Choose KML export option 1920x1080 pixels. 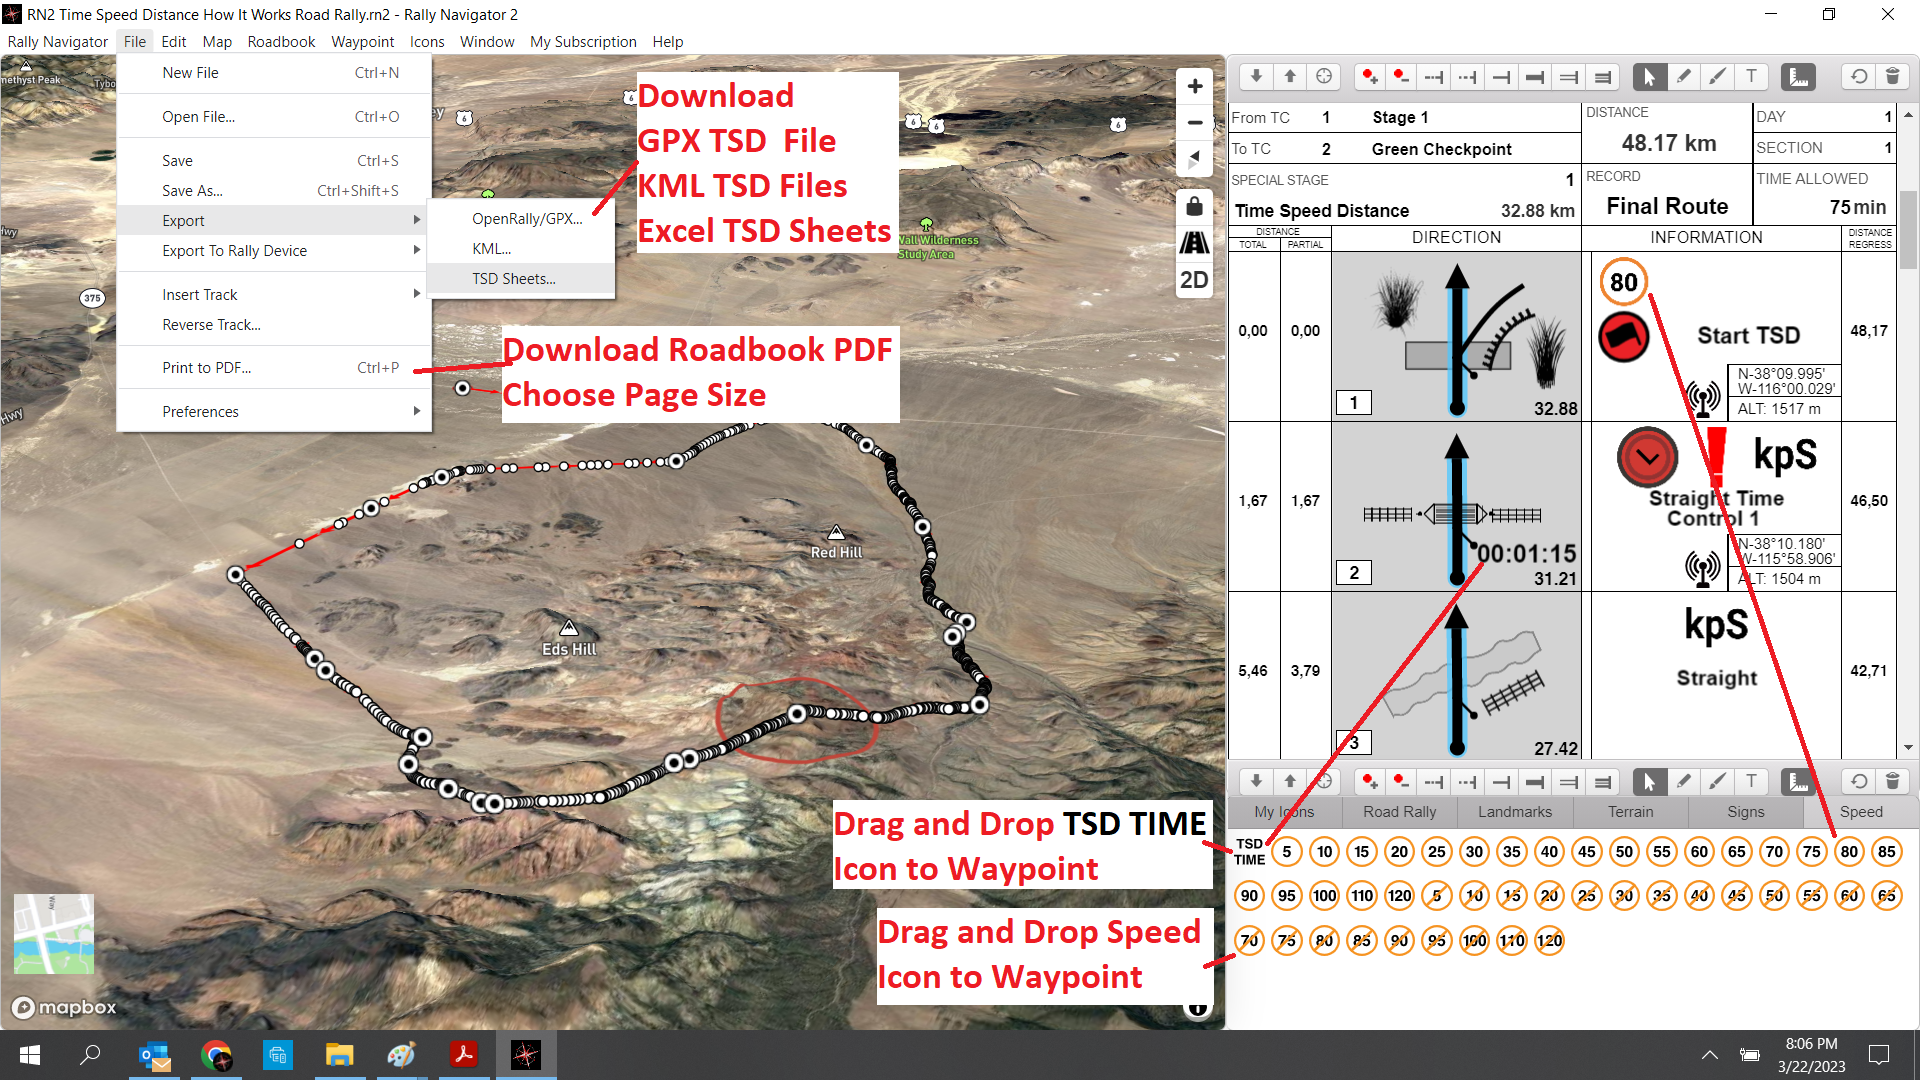(x=521, y=249)
